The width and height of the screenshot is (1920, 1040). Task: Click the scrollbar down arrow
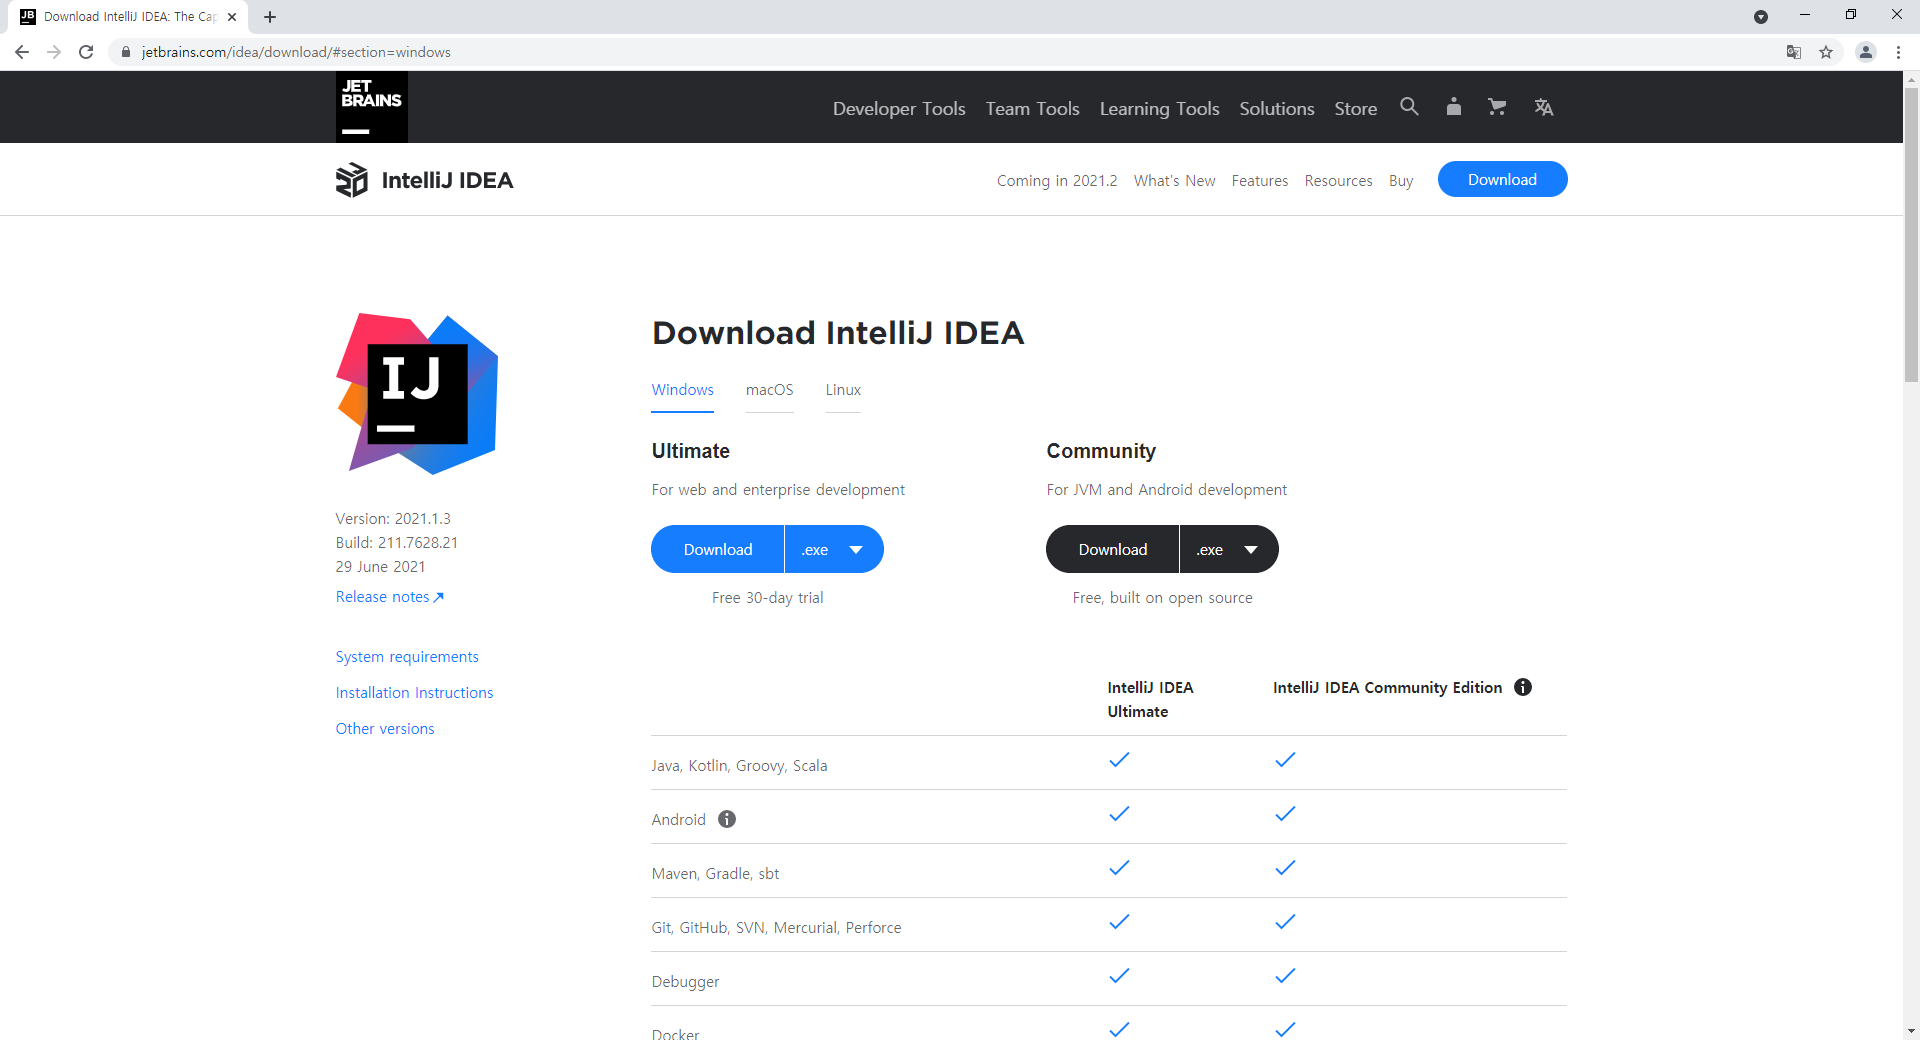1911,1030
